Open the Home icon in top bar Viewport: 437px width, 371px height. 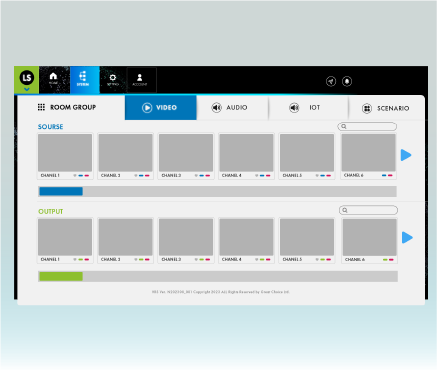coord(53,77)
